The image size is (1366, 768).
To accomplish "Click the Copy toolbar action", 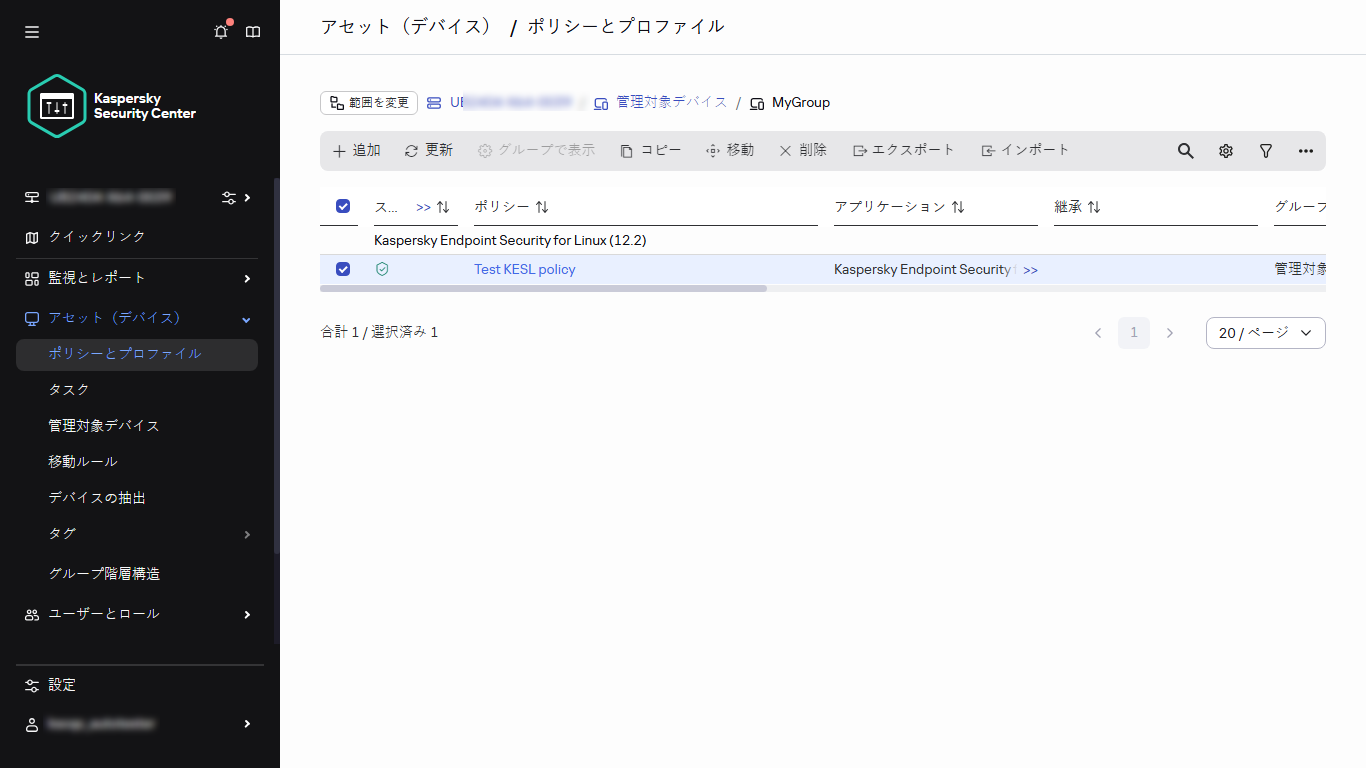I will click(650, 150).
